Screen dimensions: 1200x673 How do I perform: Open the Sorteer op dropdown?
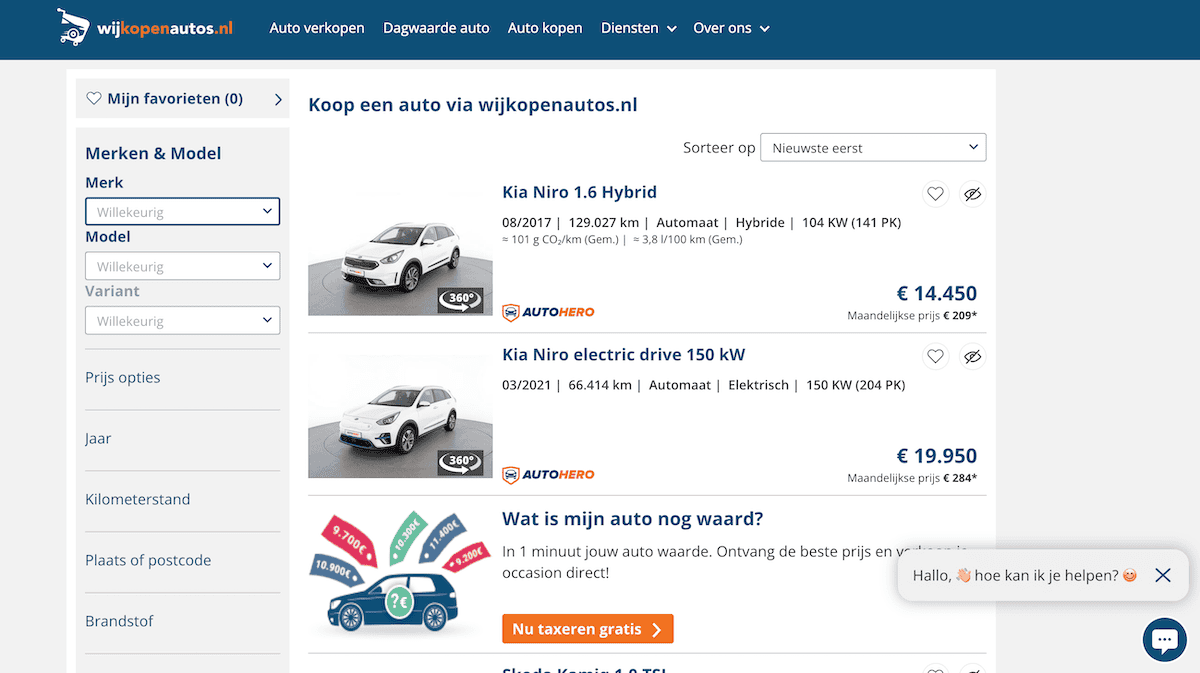873,148
